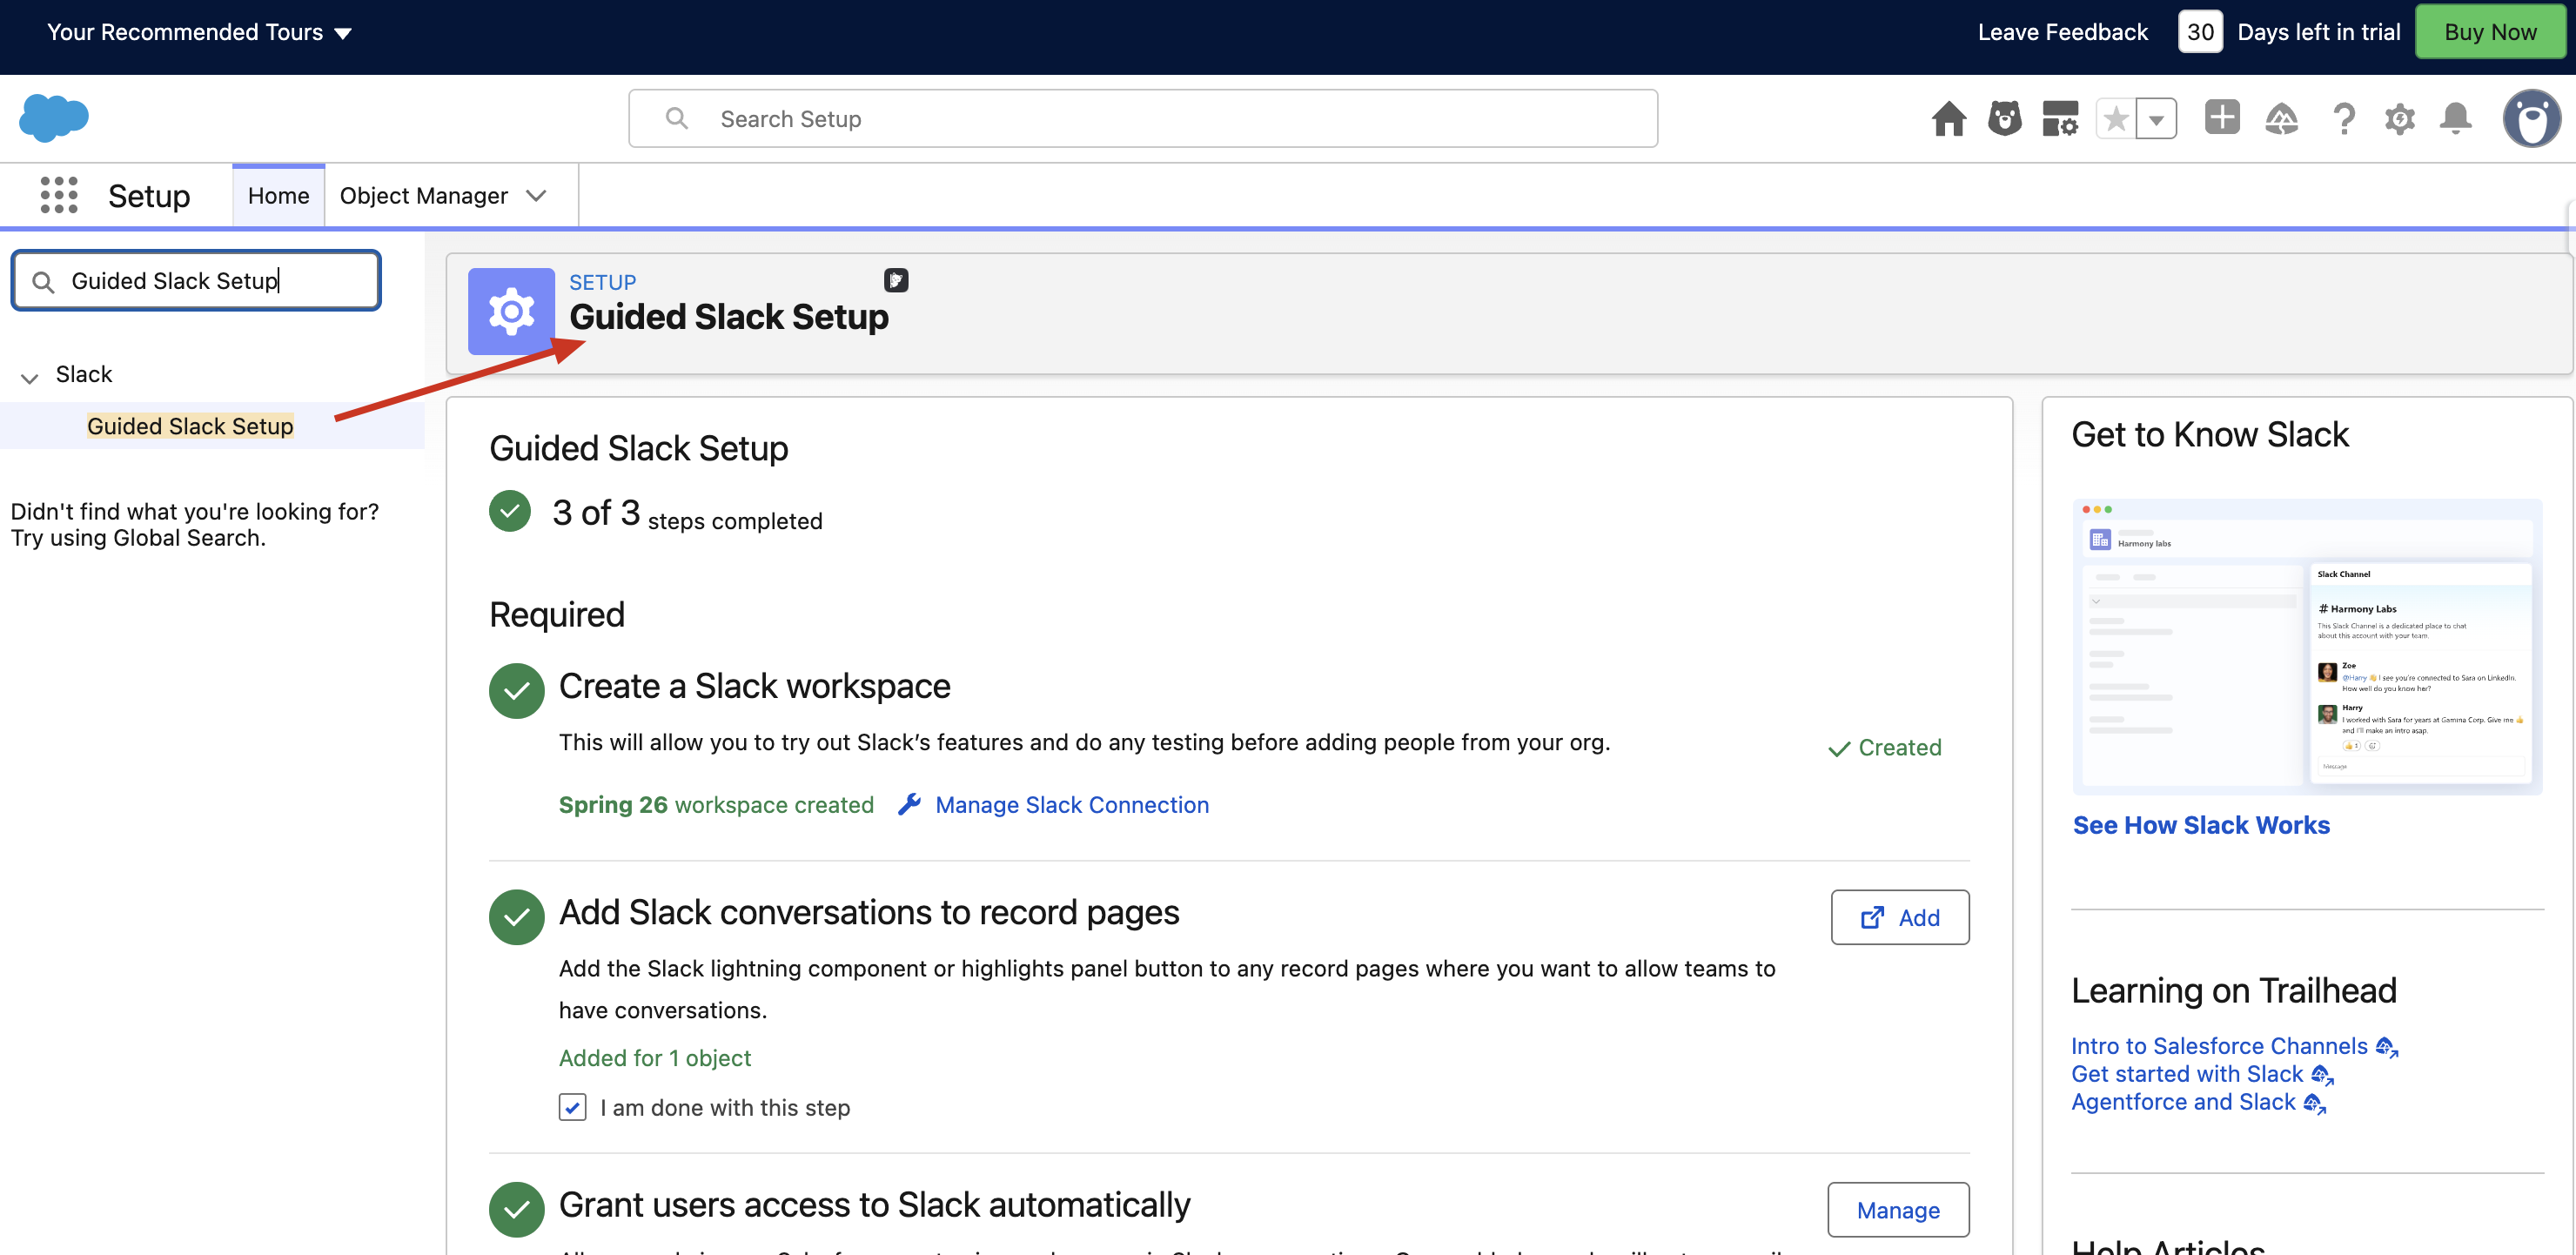The height and width of the screenshot is (1255, 2576).
Task: Click Leave Feedback link
Action: click(x=2062, y=32)
